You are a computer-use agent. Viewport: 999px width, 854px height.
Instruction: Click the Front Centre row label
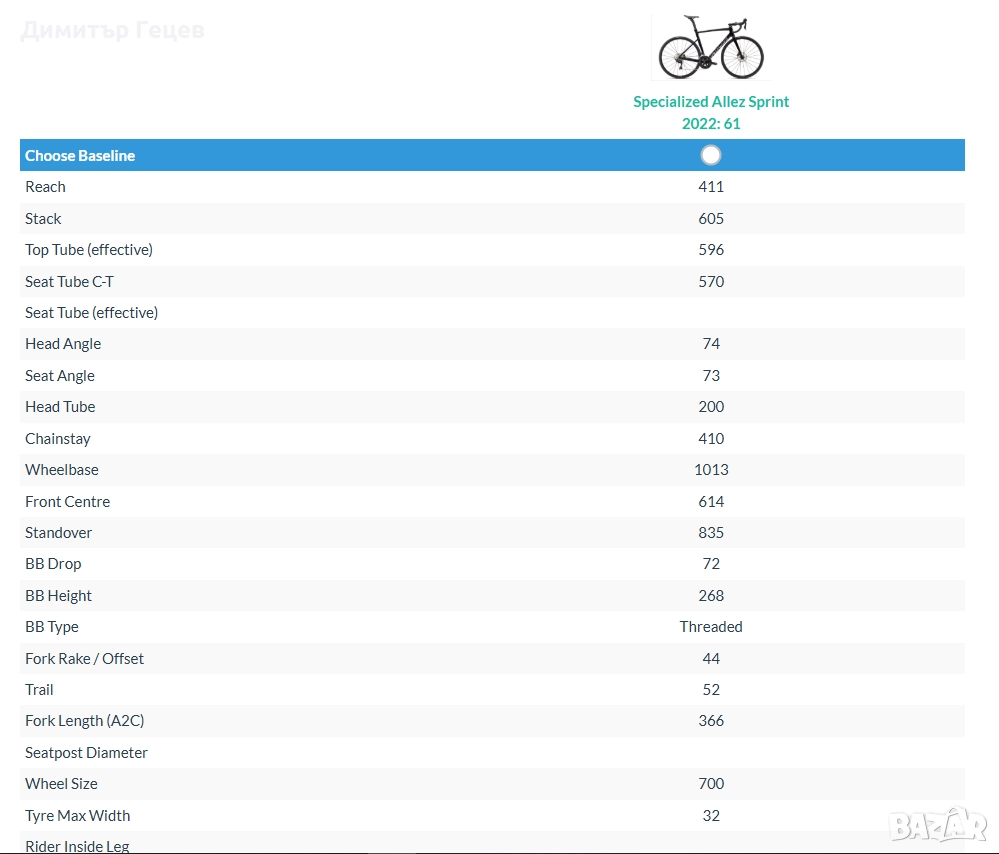67,501
